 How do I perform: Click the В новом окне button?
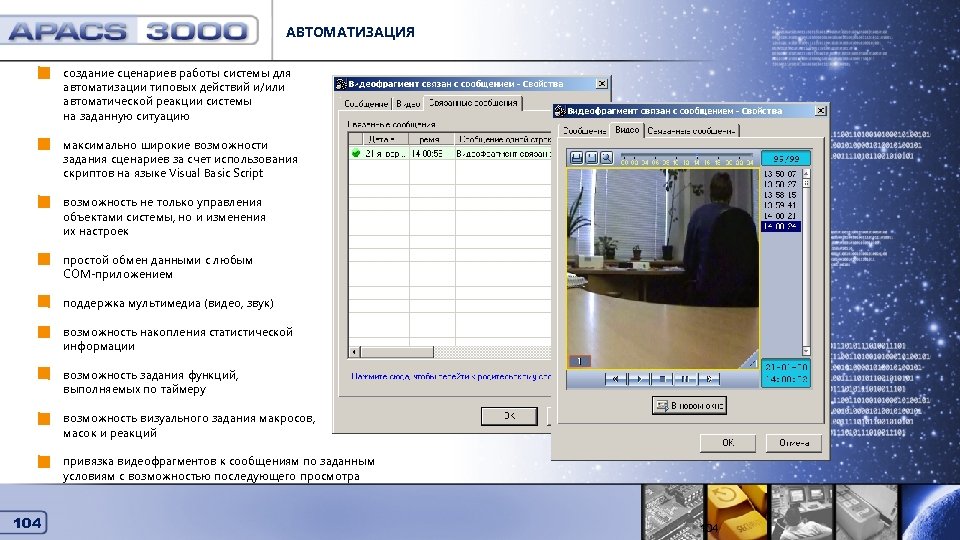[689, 405]
